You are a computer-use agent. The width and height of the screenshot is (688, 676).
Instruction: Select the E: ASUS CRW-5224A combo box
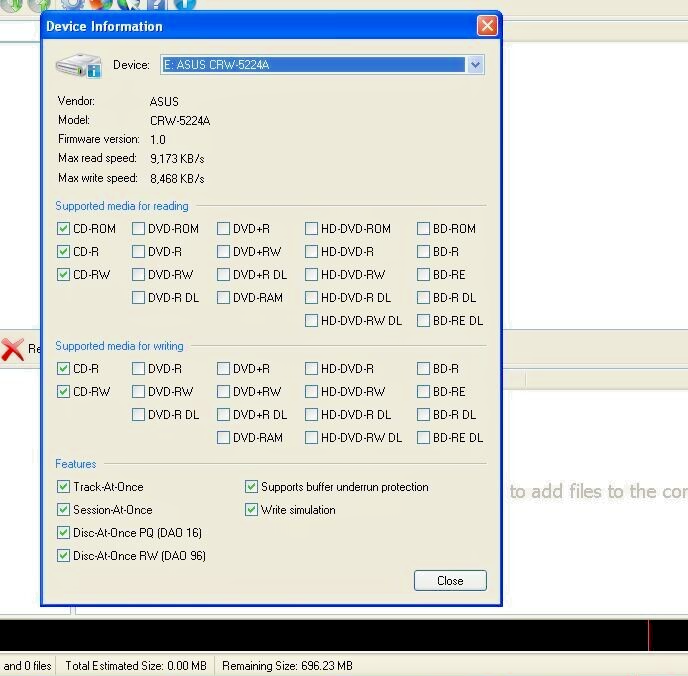pyautogui.click(x=322, y=65)
